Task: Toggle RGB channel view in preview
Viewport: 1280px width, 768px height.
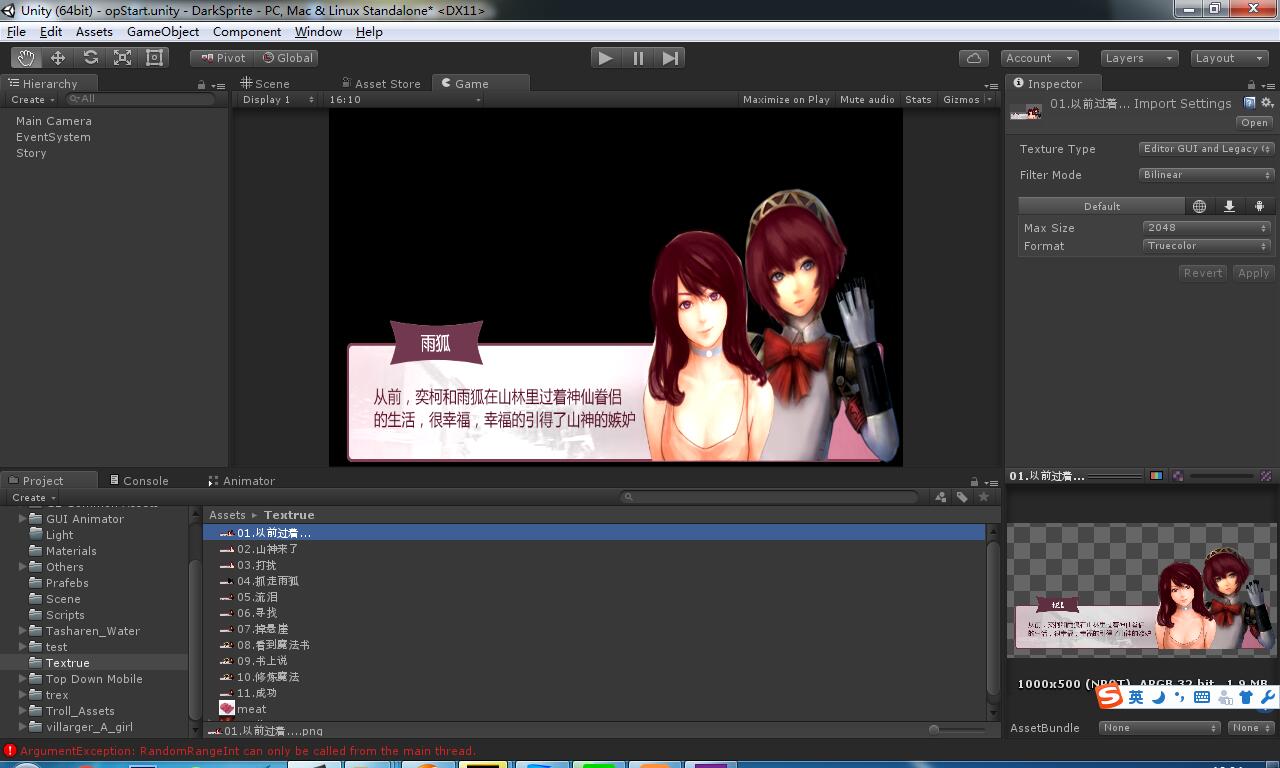Action: (x=1157, y=476)
